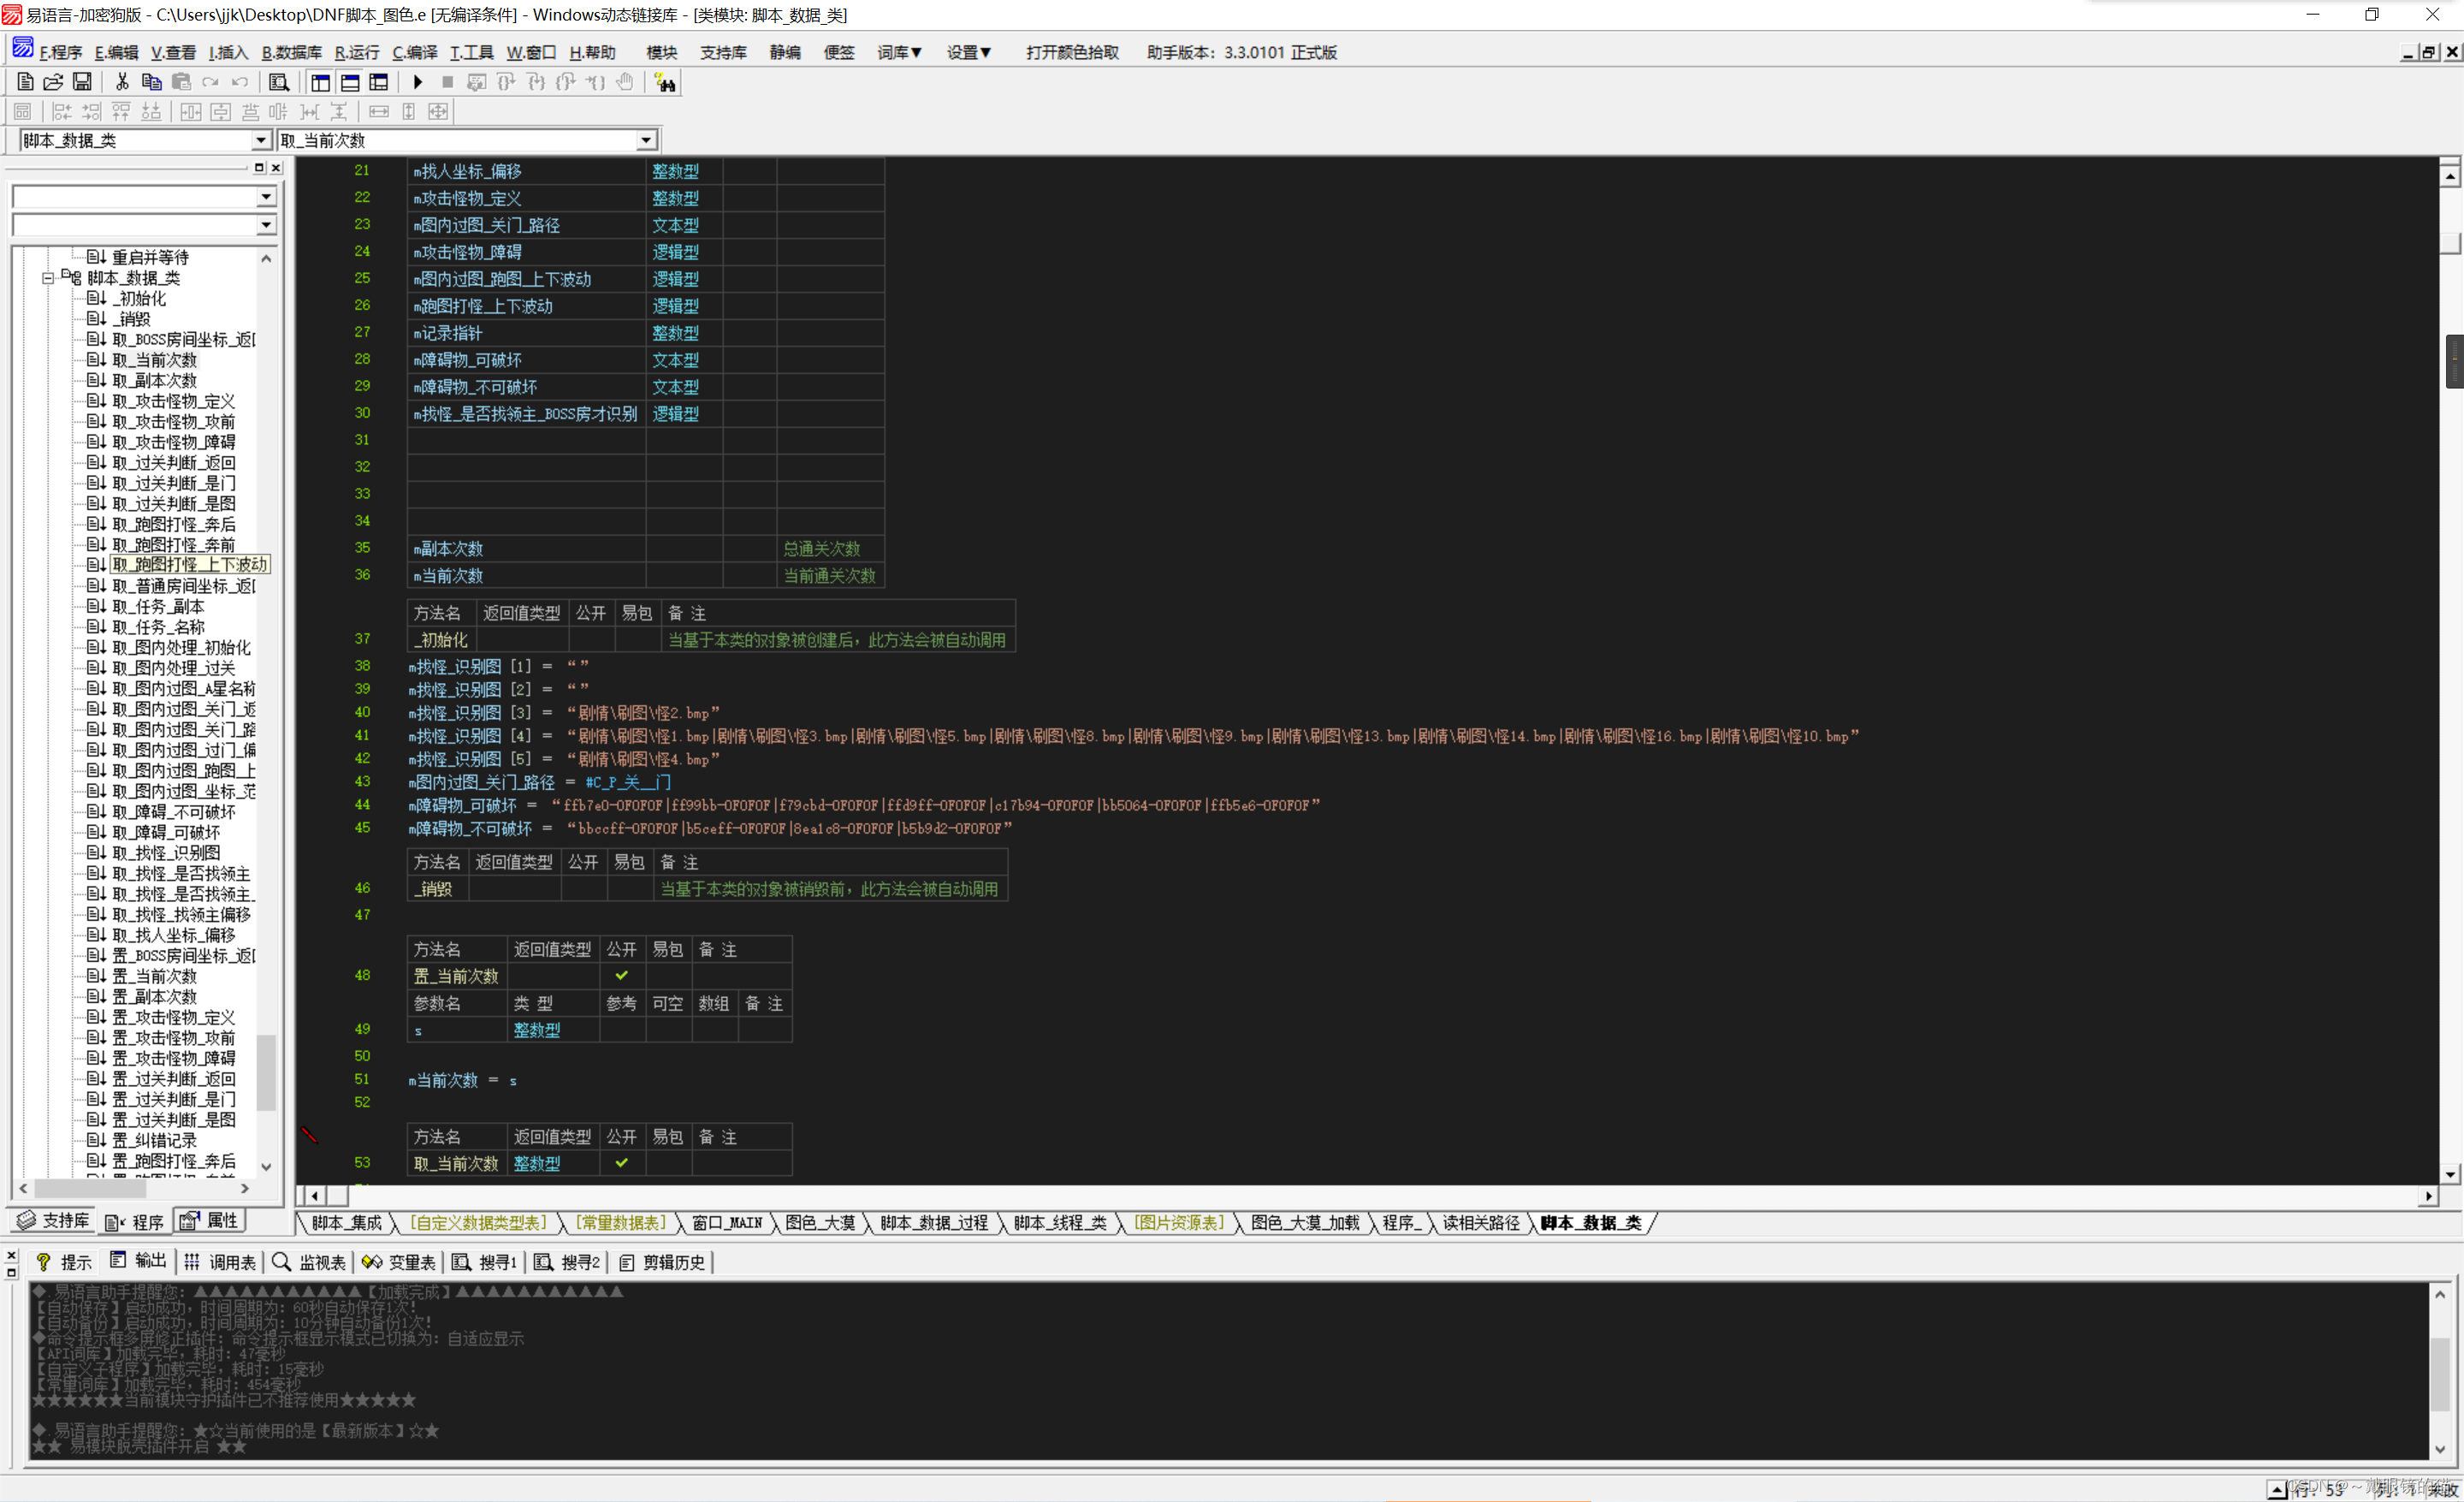Open the 支持库 panel tab button
This screenshot has width=2464, height=1502.
coord(55,1221)
